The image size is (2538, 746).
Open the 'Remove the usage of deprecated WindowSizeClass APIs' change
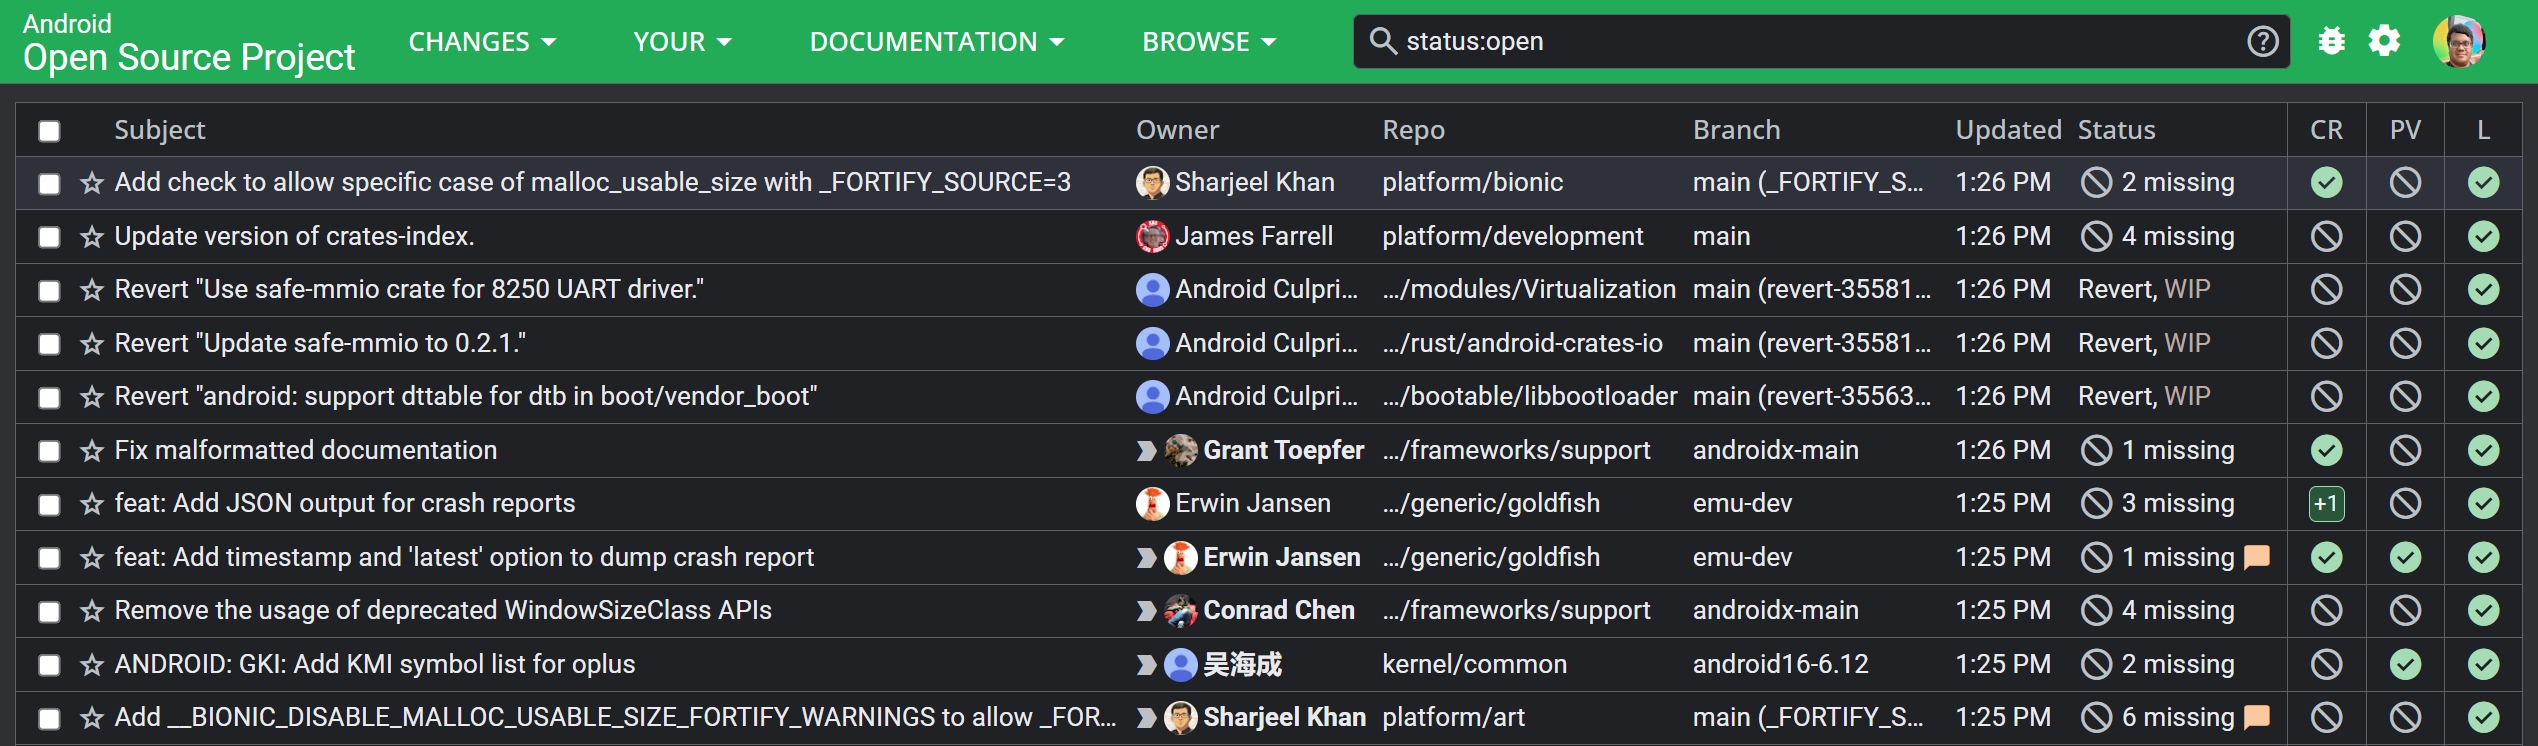[x=443, y=611]
